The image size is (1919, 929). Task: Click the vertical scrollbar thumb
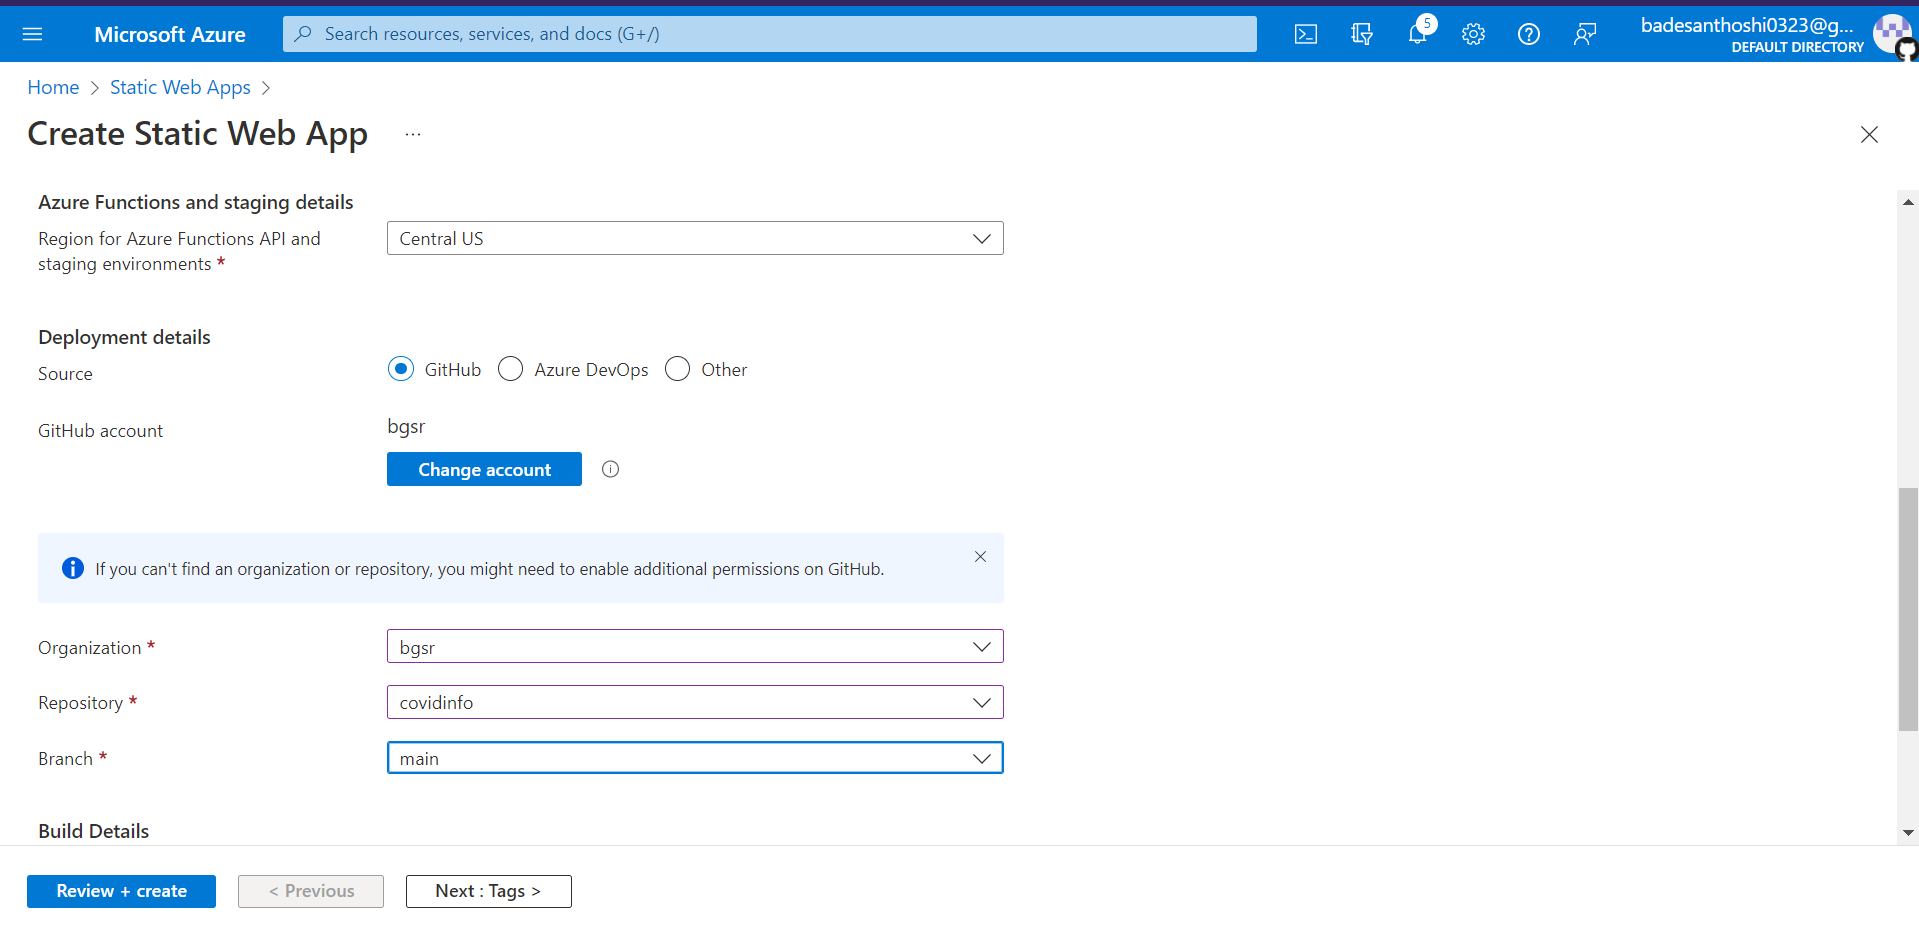coord(1908,609)
